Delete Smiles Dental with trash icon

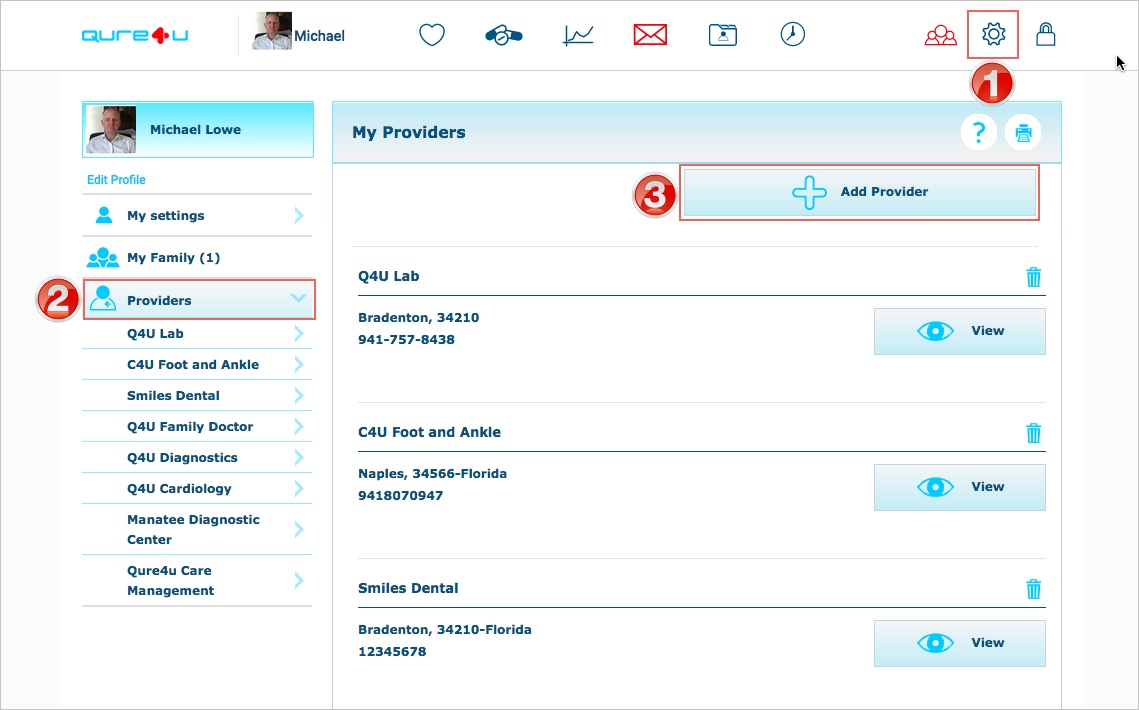pos(1033,589)
